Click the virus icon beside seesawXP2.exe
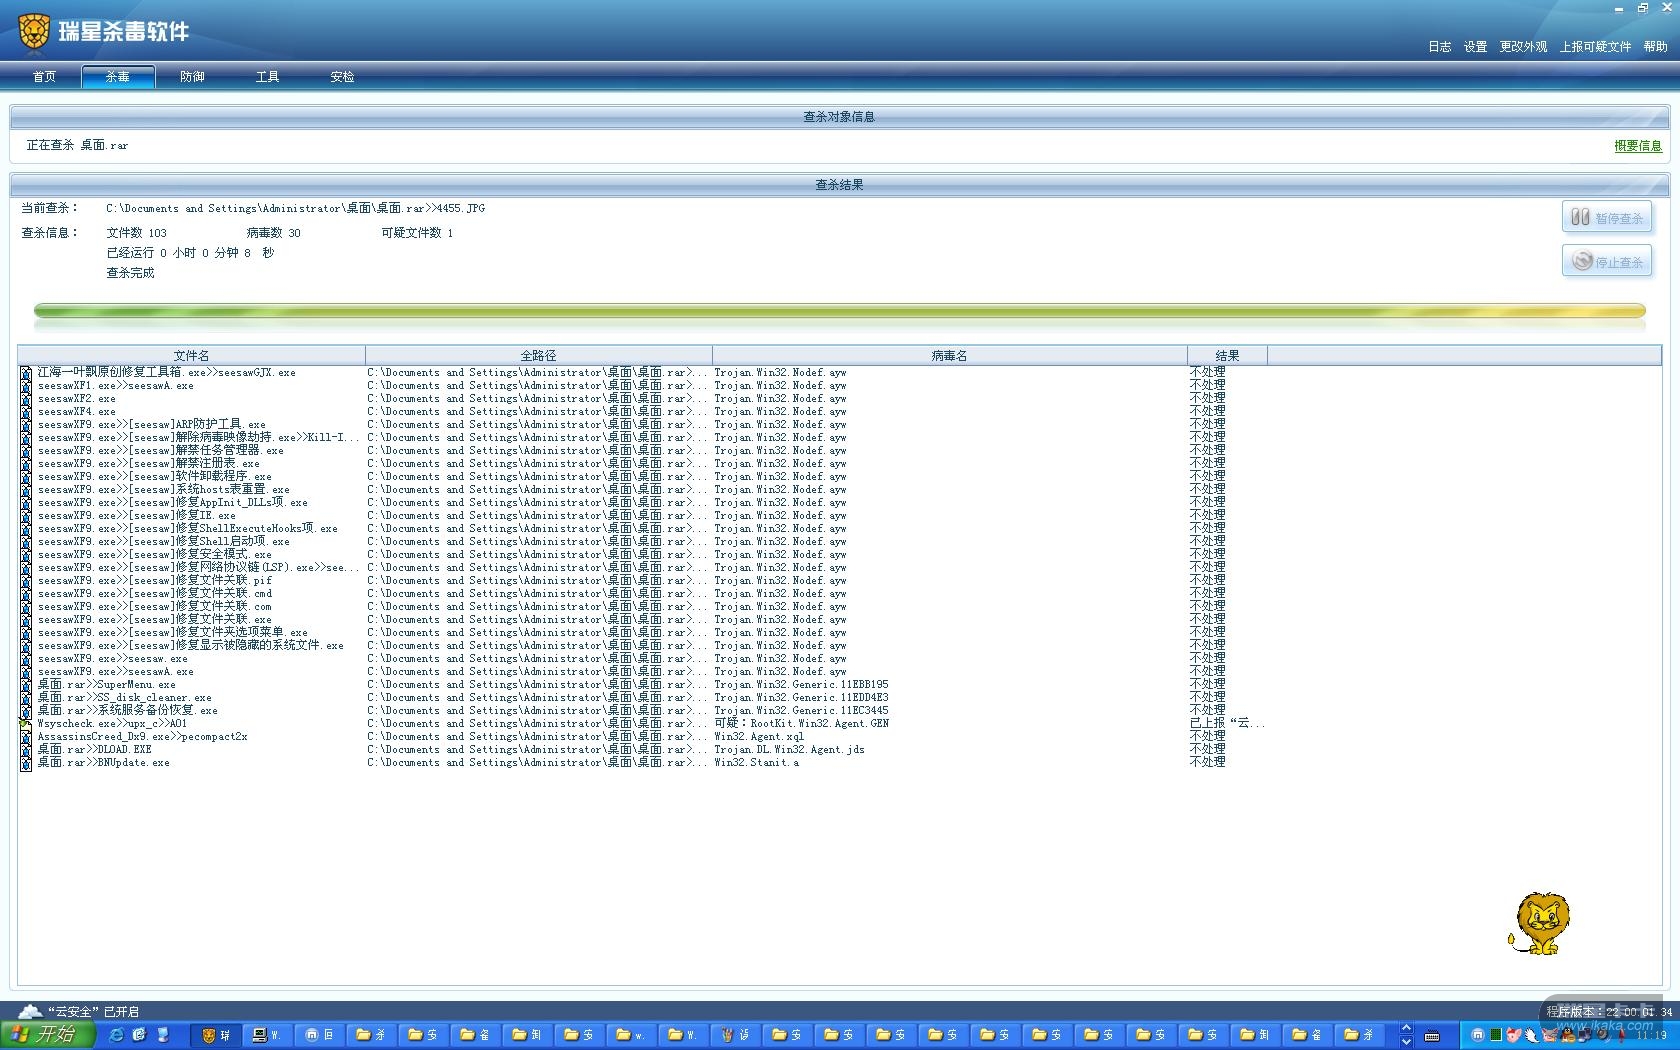 26,399
